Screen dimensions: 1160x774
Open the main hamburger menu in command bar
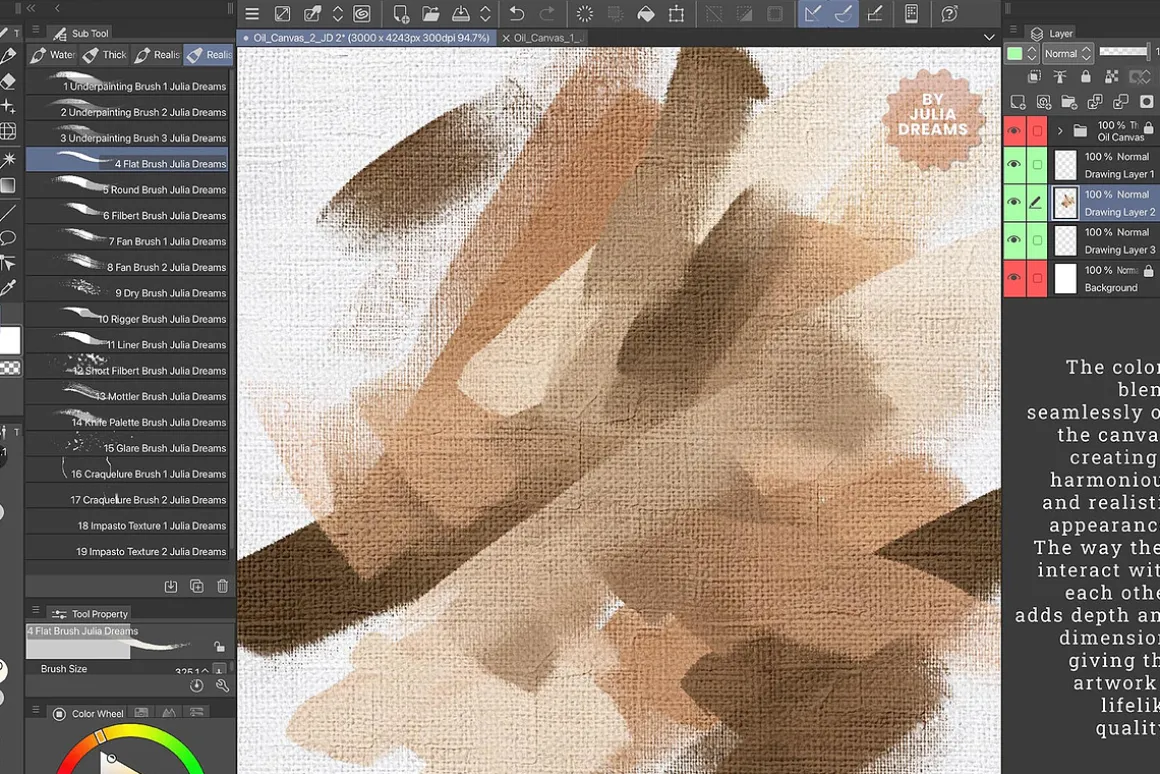point(252,14)
